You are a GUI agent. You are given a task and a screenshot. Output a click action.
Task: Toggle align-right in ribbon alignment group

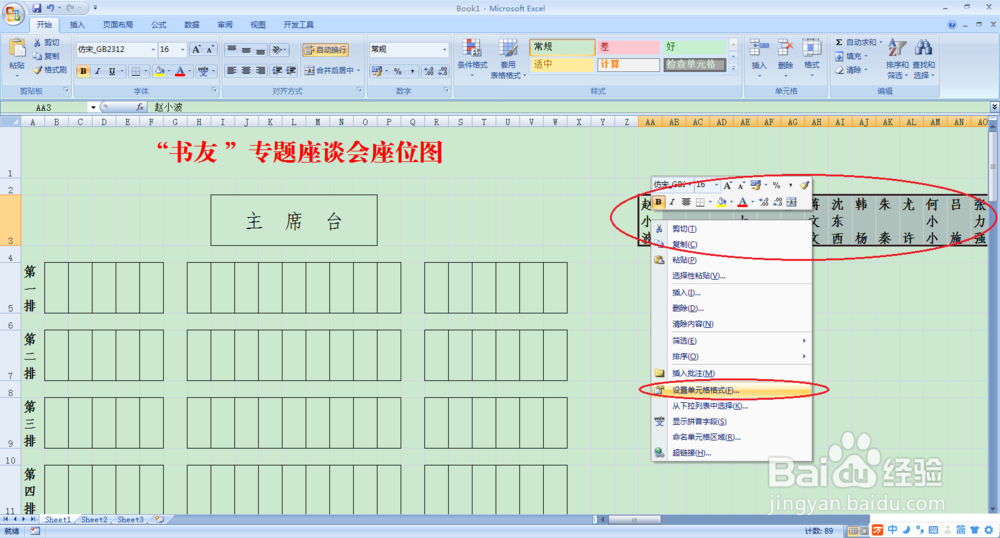tap(261, 70)
